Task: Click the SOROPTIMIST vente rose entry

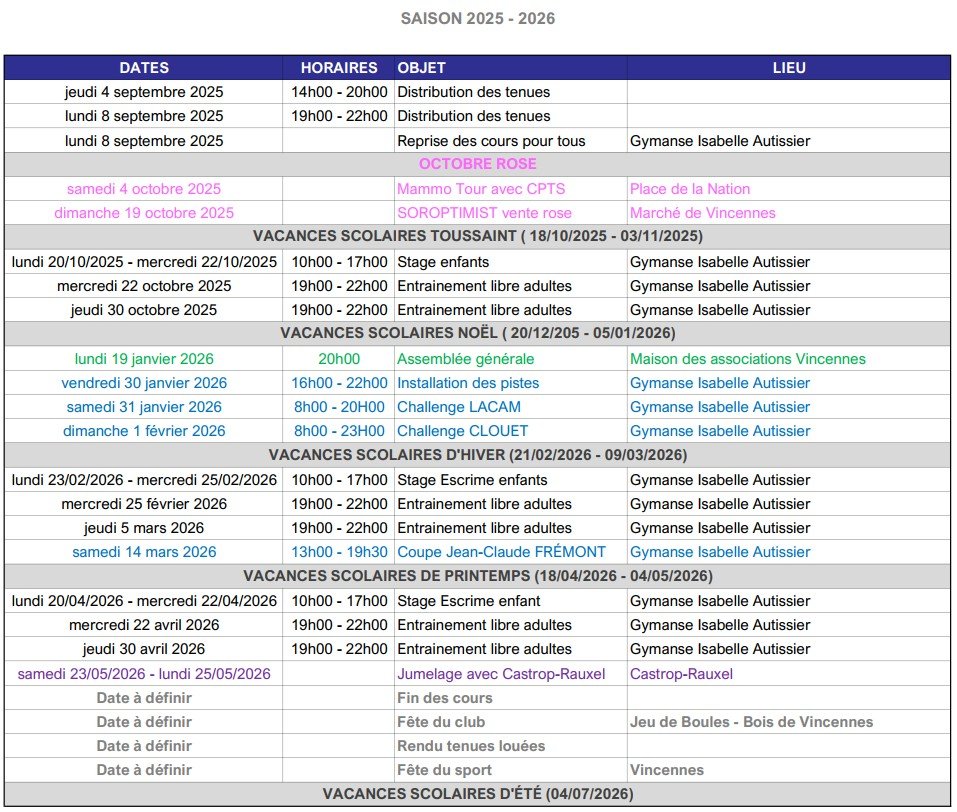Action: click(484, 213)
